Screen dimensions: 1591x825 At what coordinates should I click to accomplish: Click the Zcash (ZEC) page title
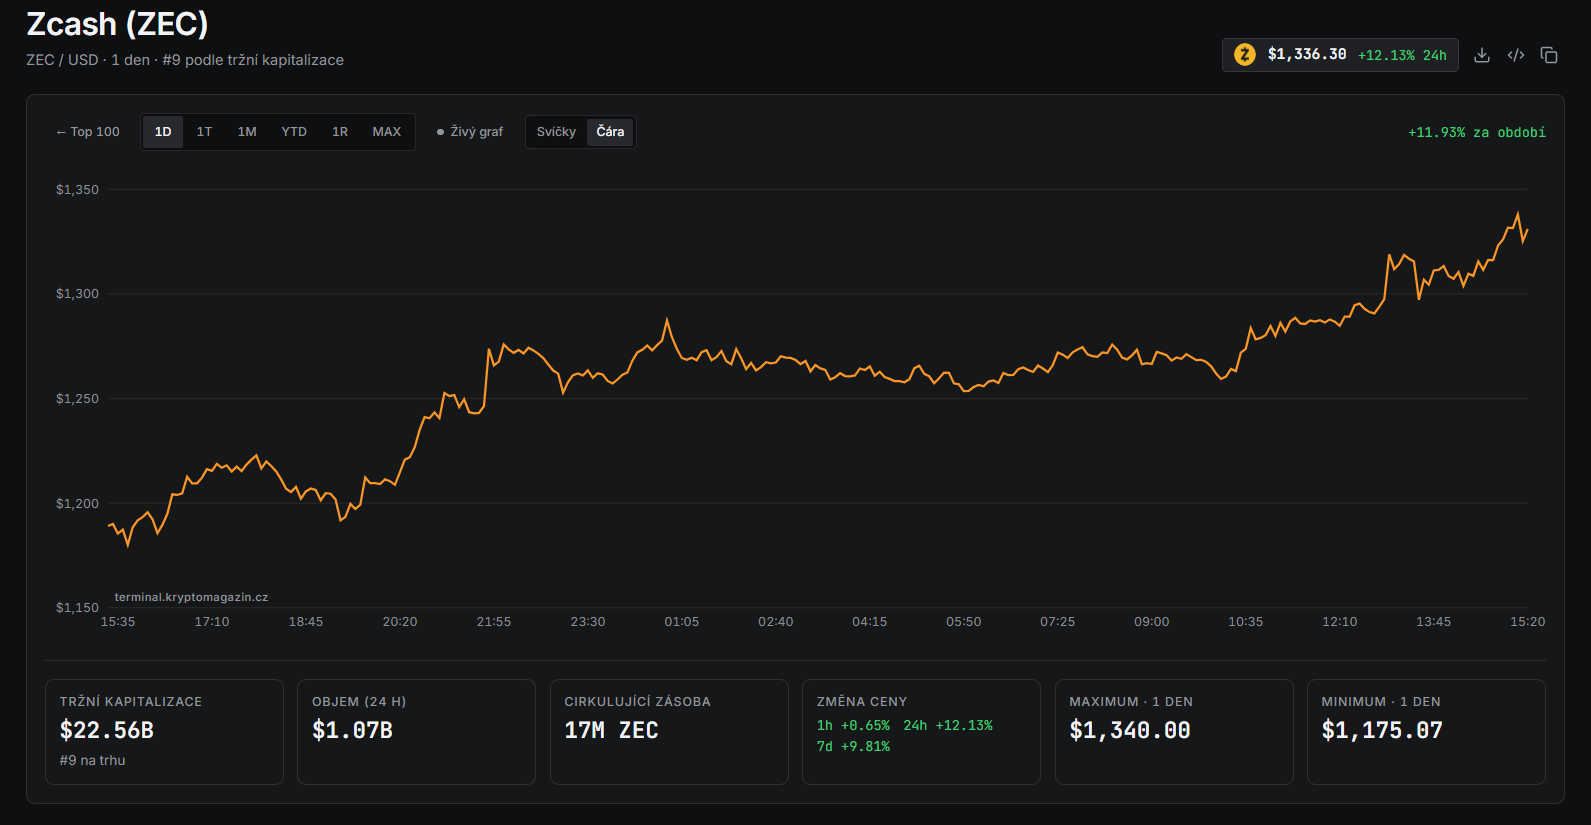(117, 24)
